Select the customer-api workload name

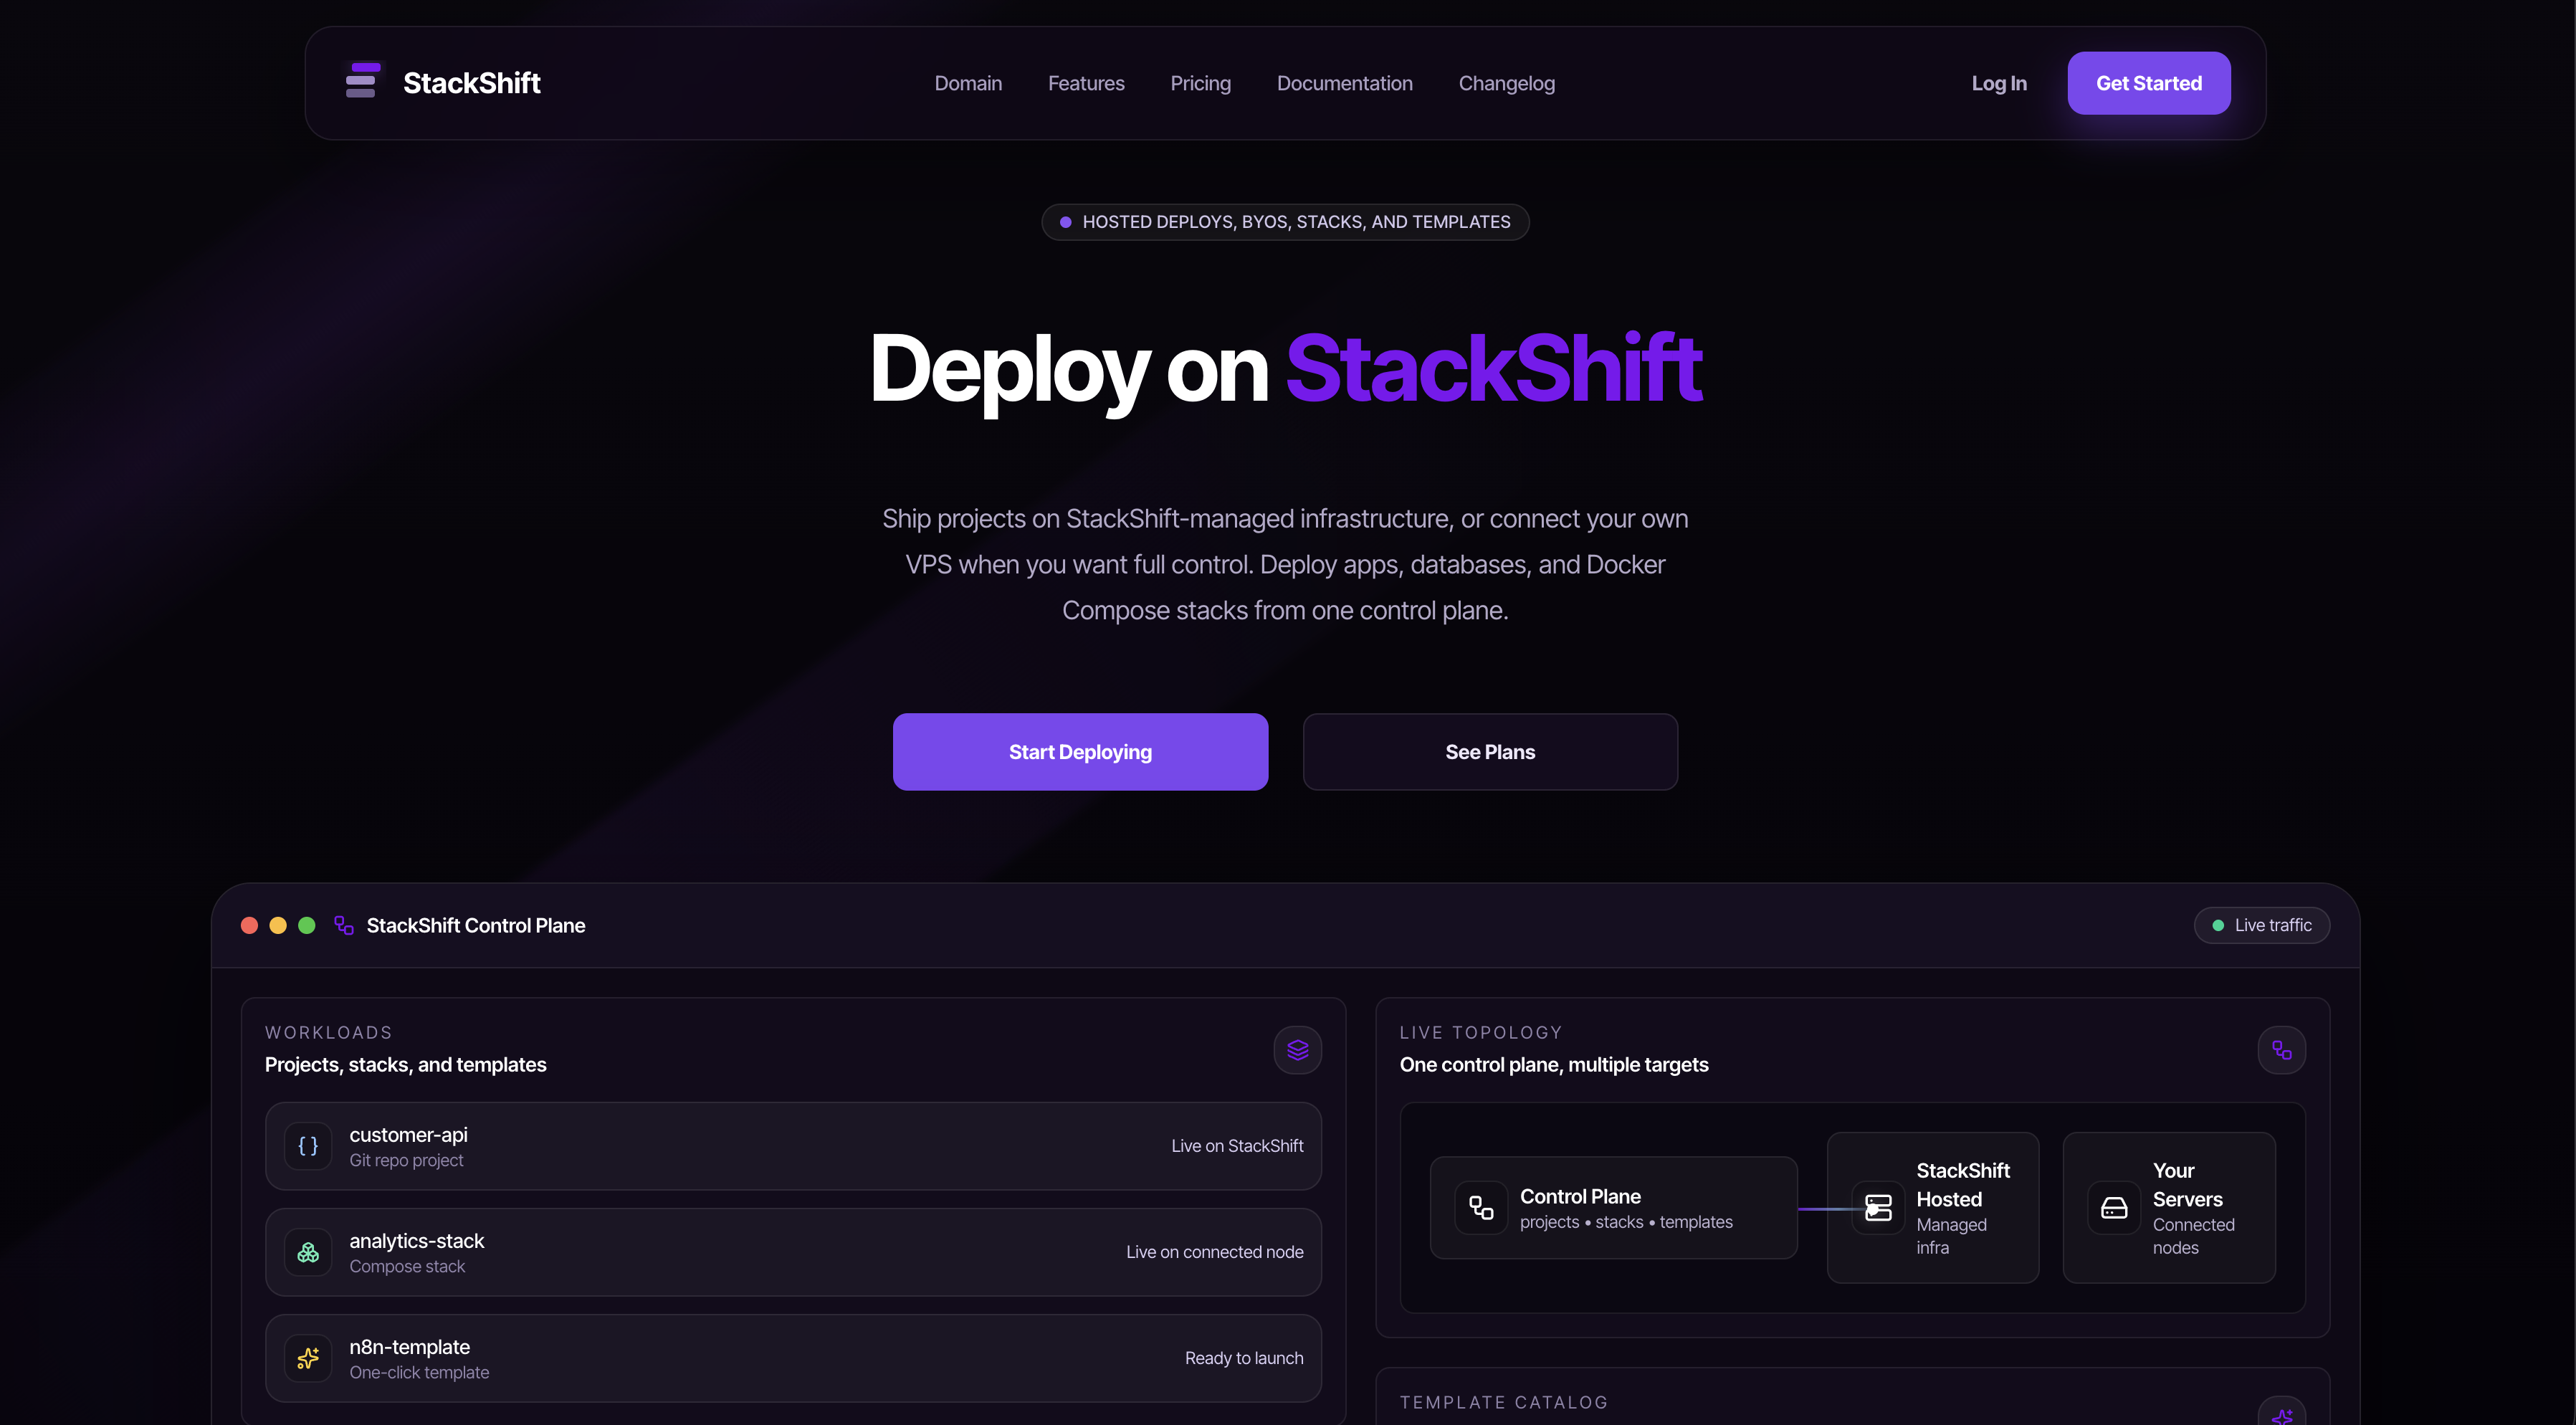pos(408,1134)
